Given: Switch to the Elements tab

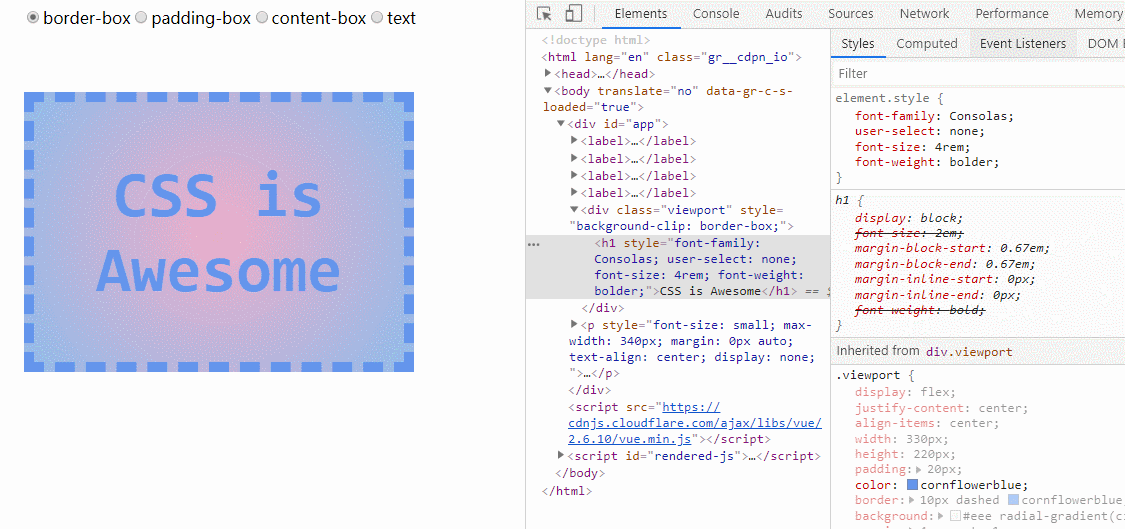Looking at the screenshot, I should pyautogui.click(x=640, y=14).
